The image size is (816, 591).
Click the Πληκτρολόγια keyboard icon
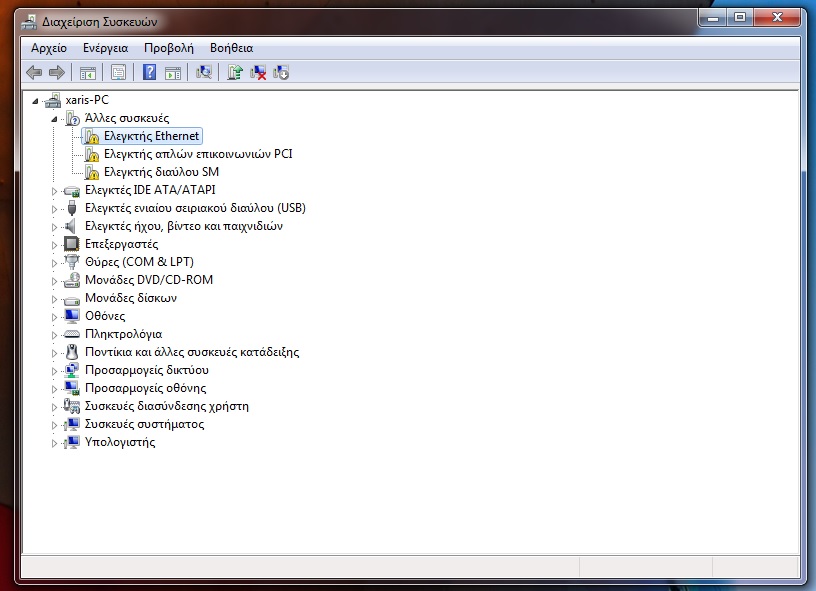72,334
